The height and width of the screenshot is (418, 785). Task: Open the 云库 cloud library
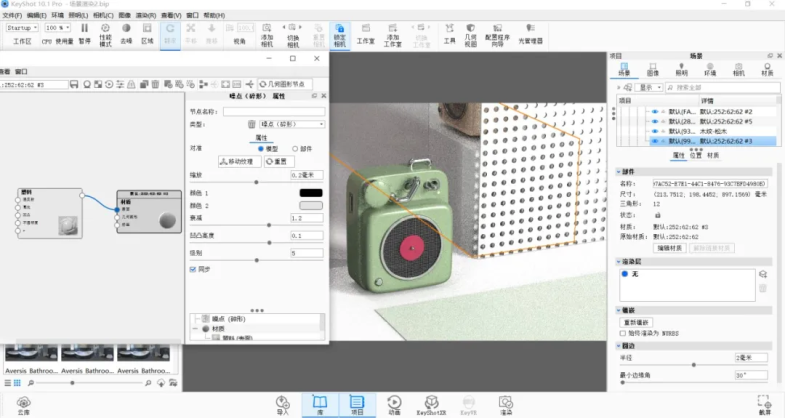pos(23,403)
